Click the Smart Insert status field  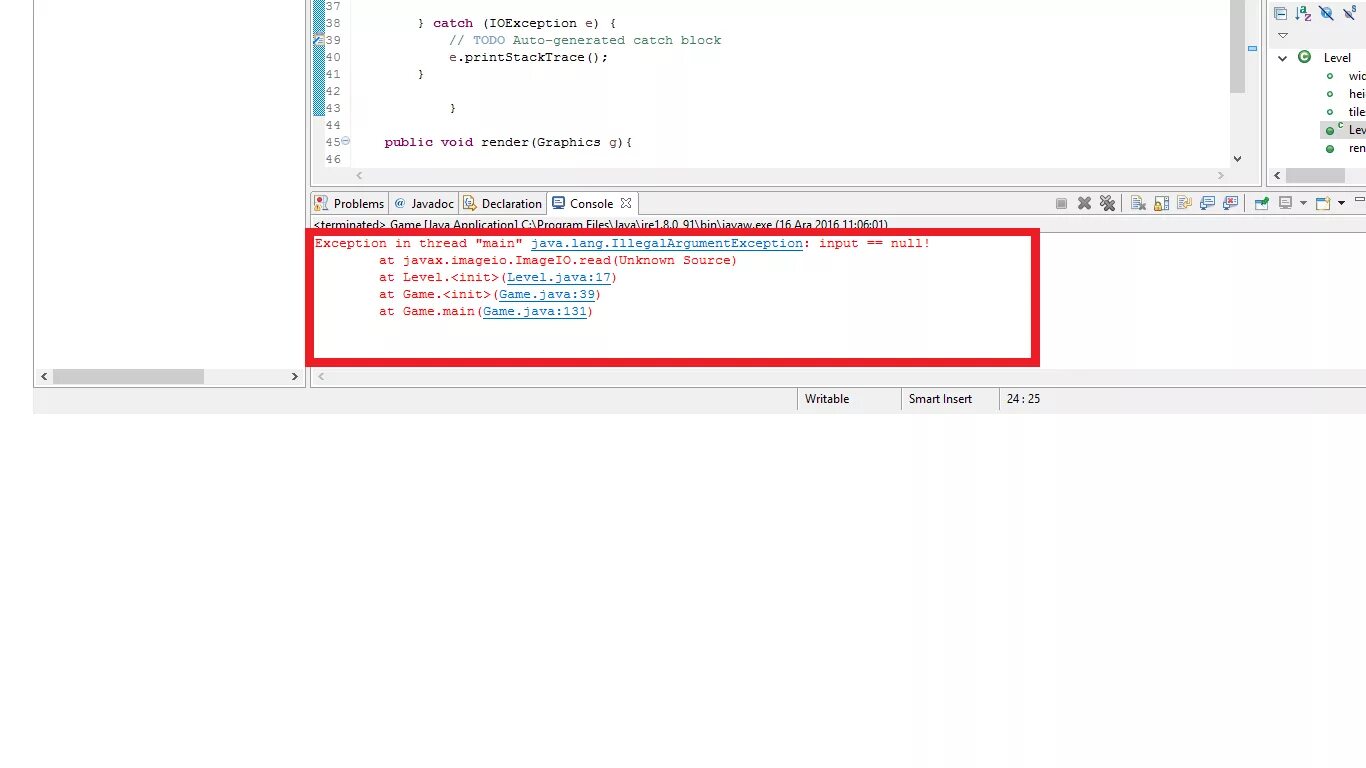pyautogui.click(x=940, y=399)
